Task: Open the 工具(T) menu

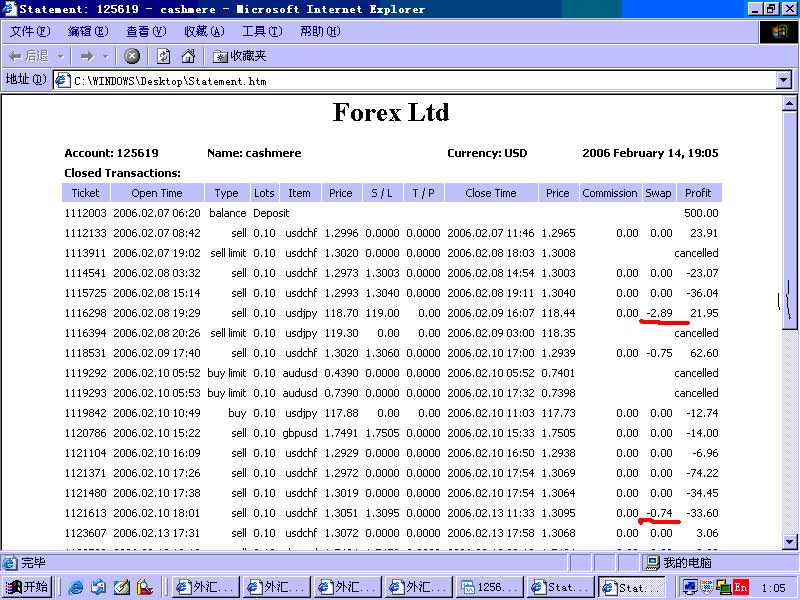Action: [x=262, y=32]
